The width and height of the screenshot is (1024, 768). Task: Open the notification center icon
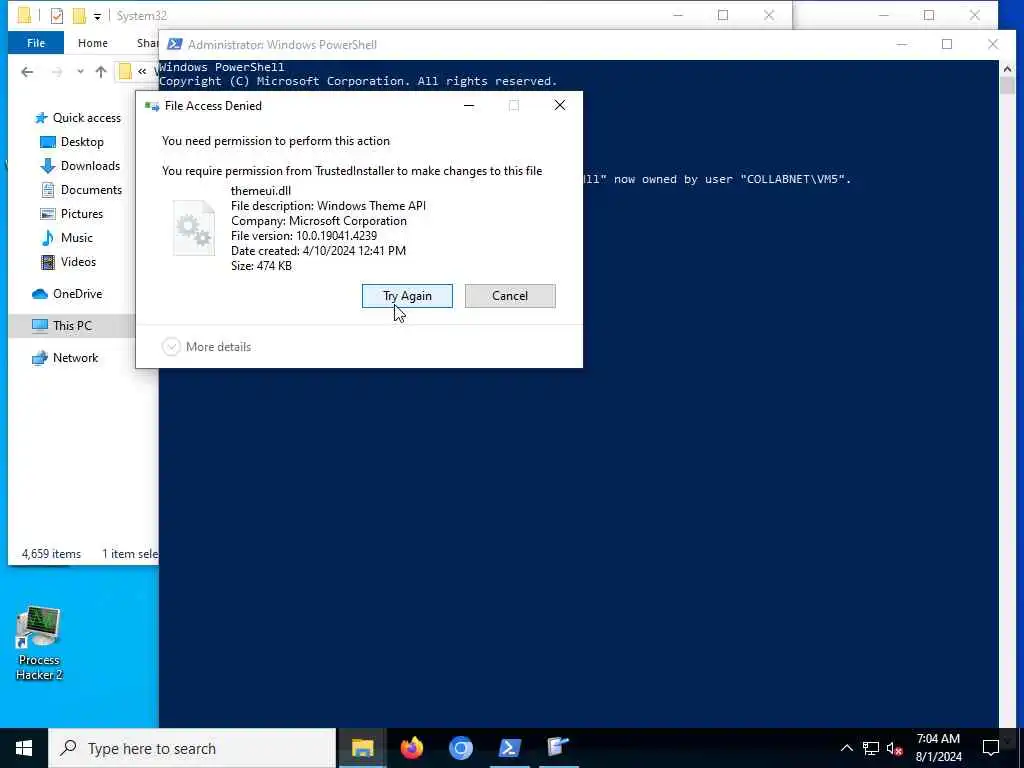990,748
